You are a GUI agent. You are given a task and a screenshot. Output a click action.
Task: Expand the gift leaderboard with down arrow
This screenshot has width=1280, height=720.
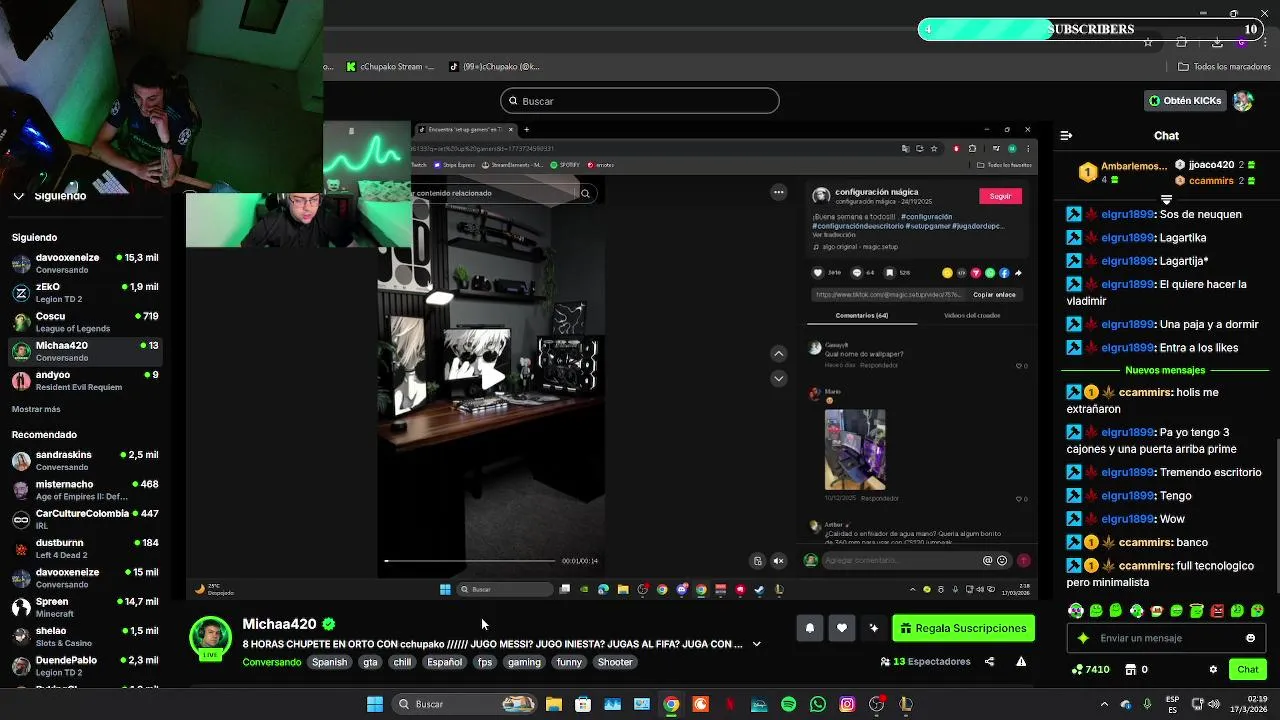coord(1166,199)
